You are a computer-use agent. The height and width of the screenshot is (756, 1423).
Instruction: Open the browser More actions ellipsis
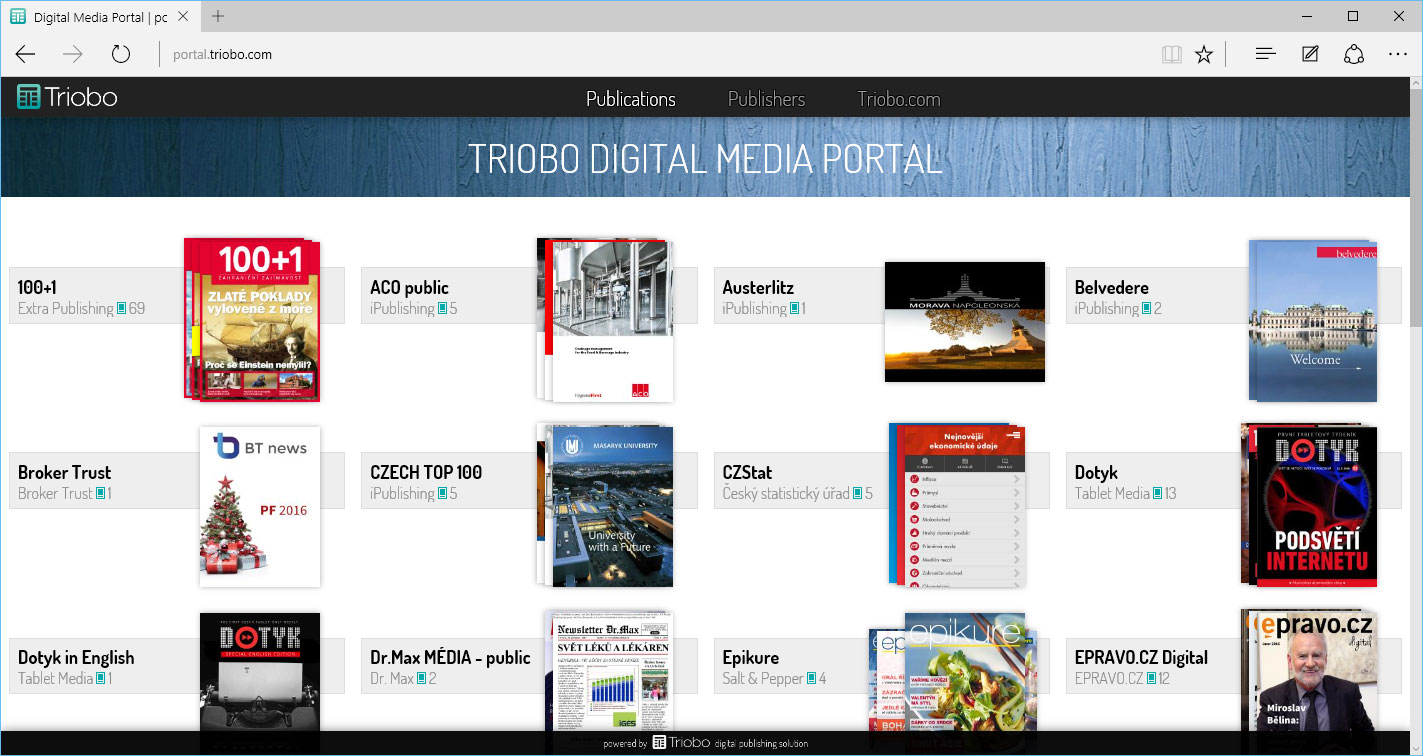1397,54
